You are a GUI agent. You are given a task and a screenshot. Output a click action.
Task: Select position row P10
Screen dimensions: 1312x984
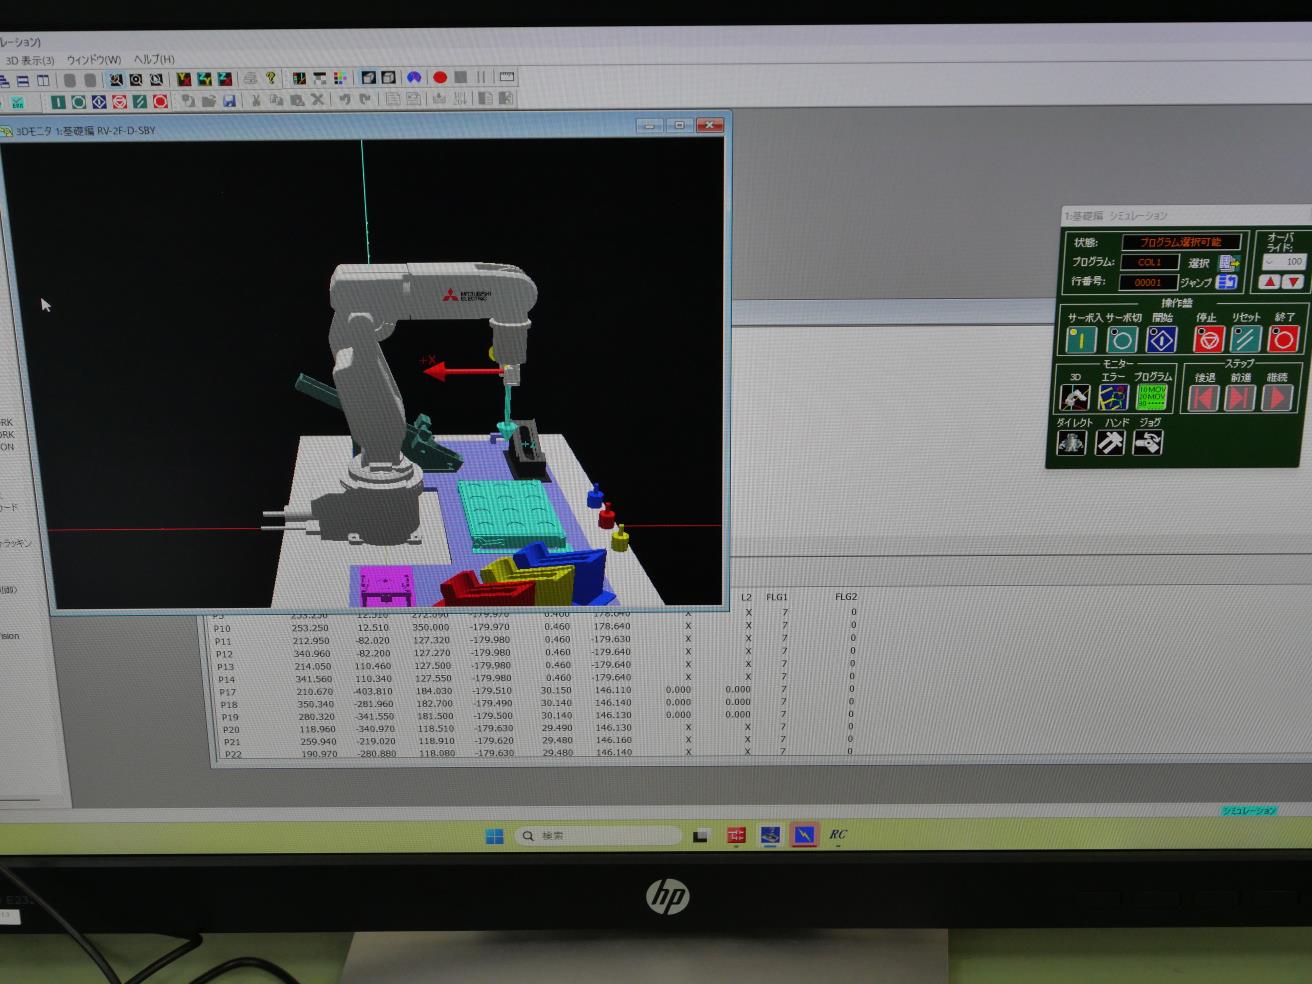pos(535,628)
